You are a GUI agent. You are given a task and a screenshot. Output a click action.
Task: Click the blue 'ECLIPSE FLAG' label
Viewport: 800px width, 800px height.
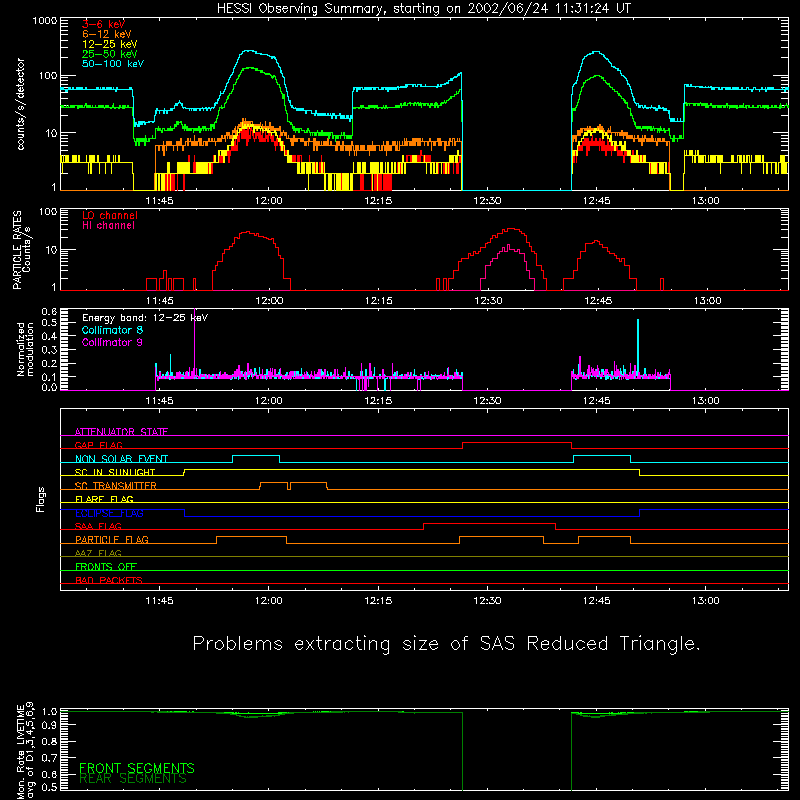click(109, 513)
